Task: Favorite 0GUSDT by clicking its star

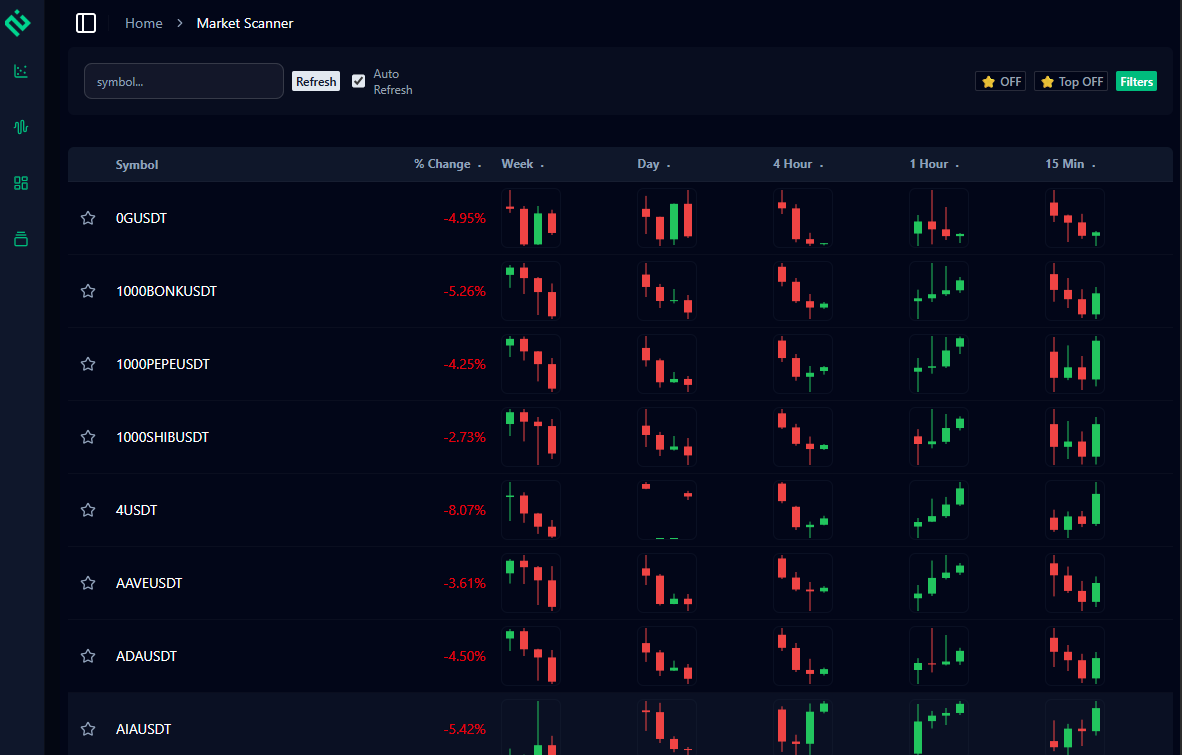Action: point(87,217)
